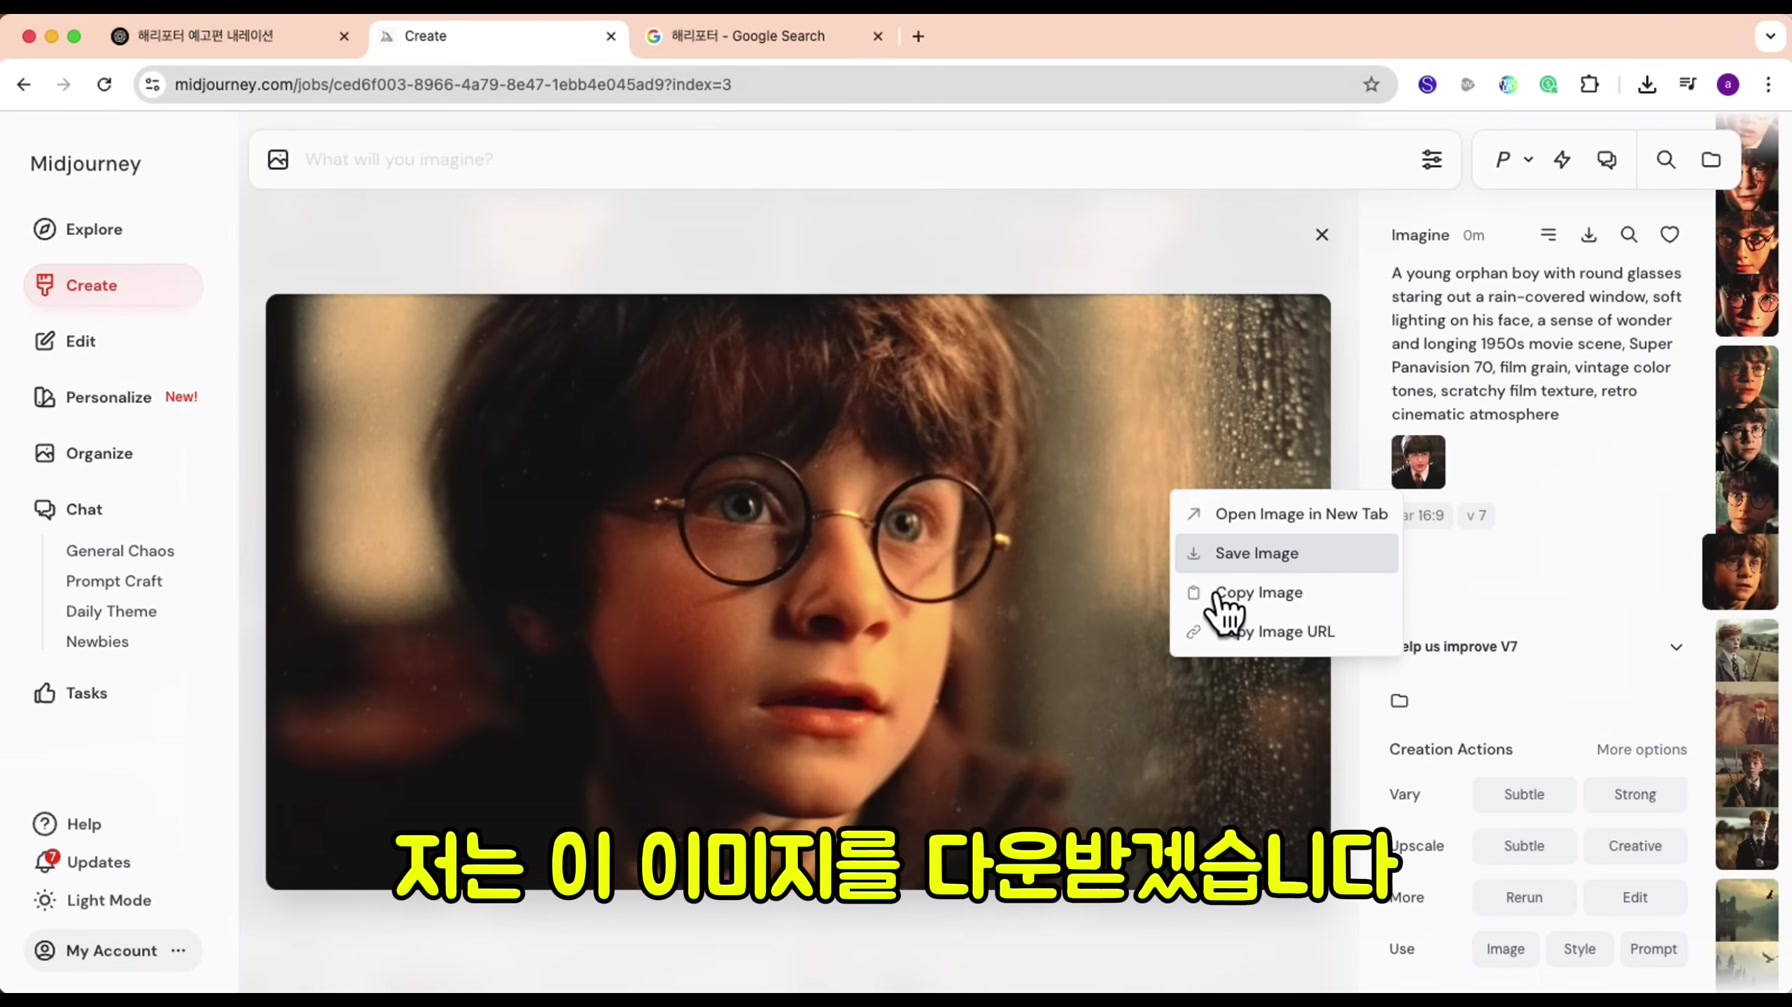This screenshot has height=1007, width=1792.
Task: Click Upscale Subtle button
Action: pyautogui.click(x=1524, y=846)
